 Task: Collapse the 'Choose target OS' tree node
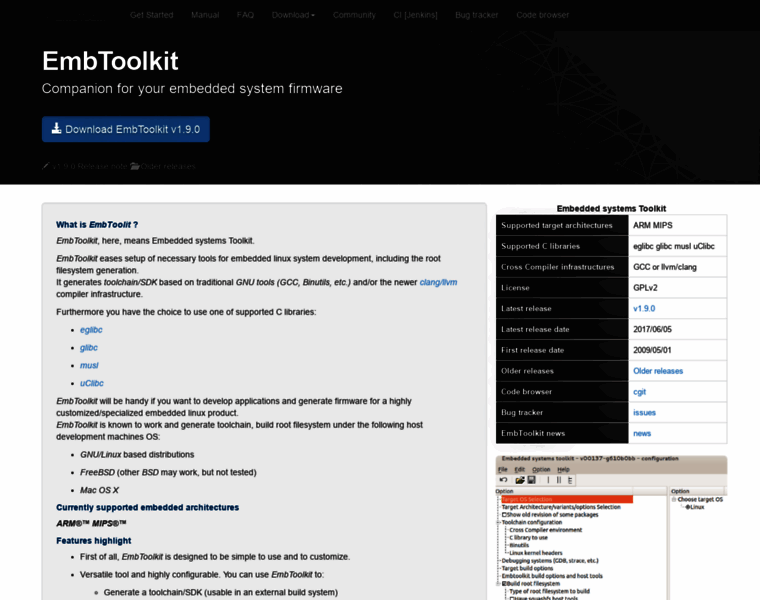[674, 499]
